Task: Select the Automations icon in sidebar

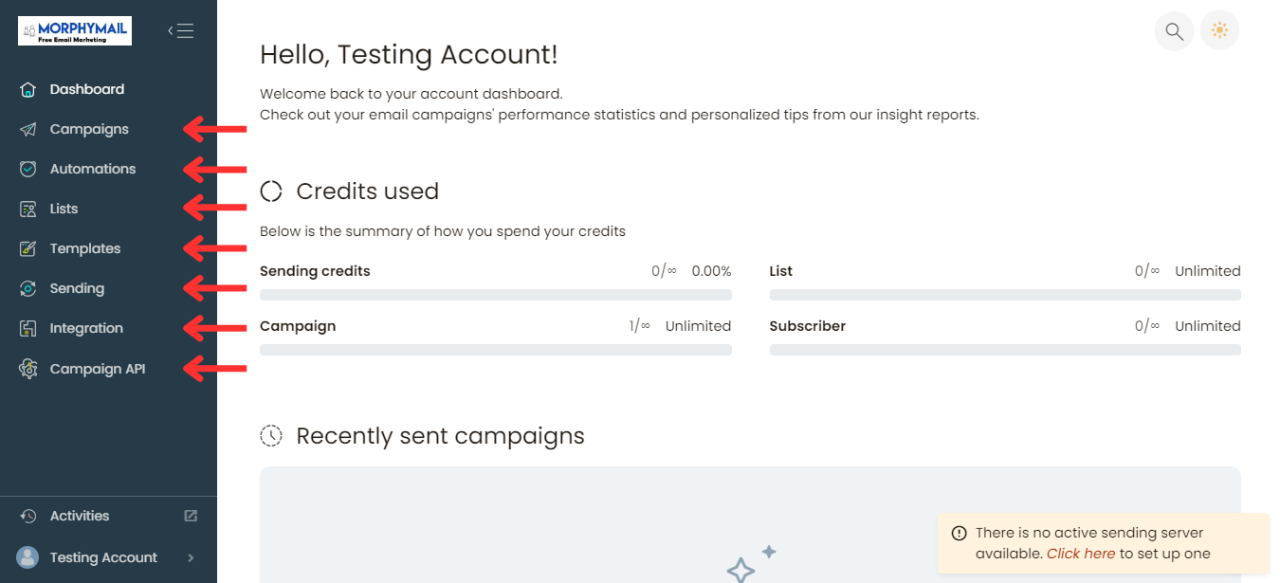Action: pyautogui.click(x=27, y=168)
